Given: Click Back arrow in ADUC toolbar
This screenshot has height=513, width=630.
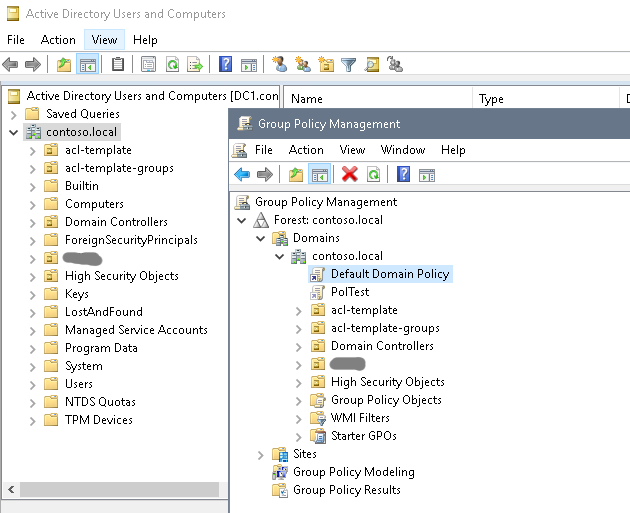Looking at the screenshot, I should tap(10, 64).
